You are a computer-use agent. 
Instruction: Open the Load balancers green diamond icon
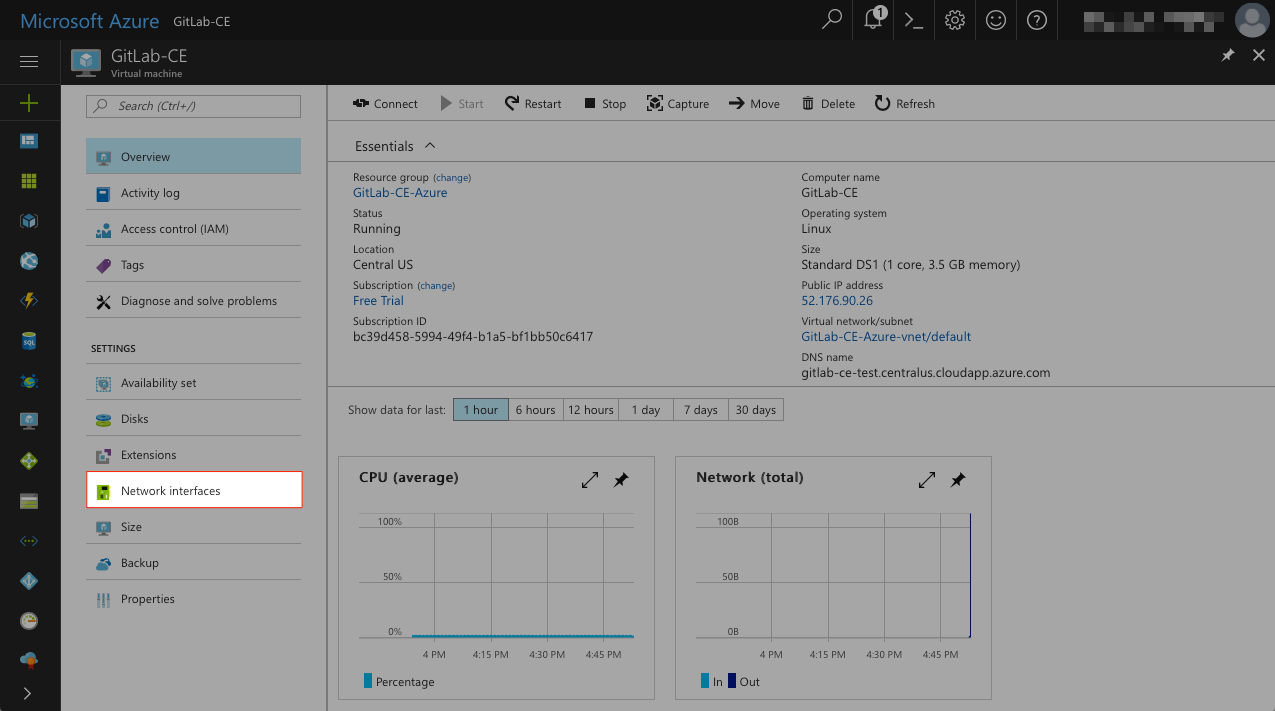click(x=29, y=461)
